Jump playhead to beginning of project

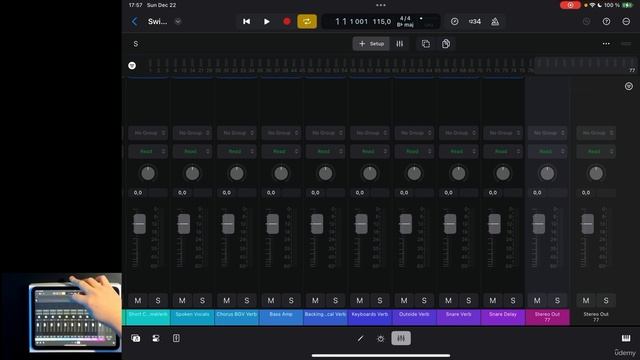pos(247,22)
